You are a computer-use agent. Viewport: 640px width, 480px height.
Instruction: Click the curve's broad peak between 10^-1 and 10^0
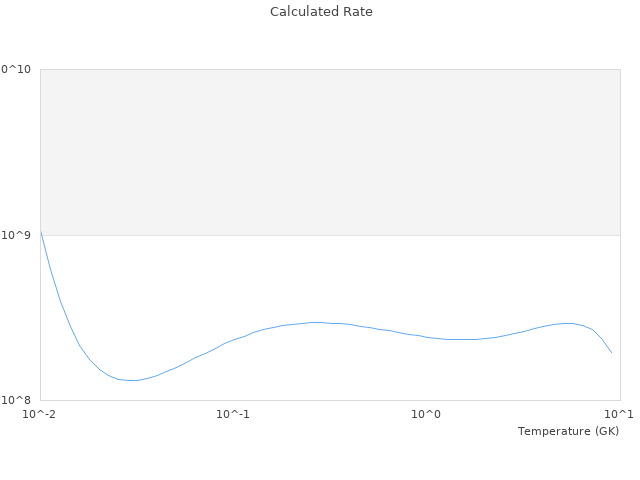pos(316,322)
